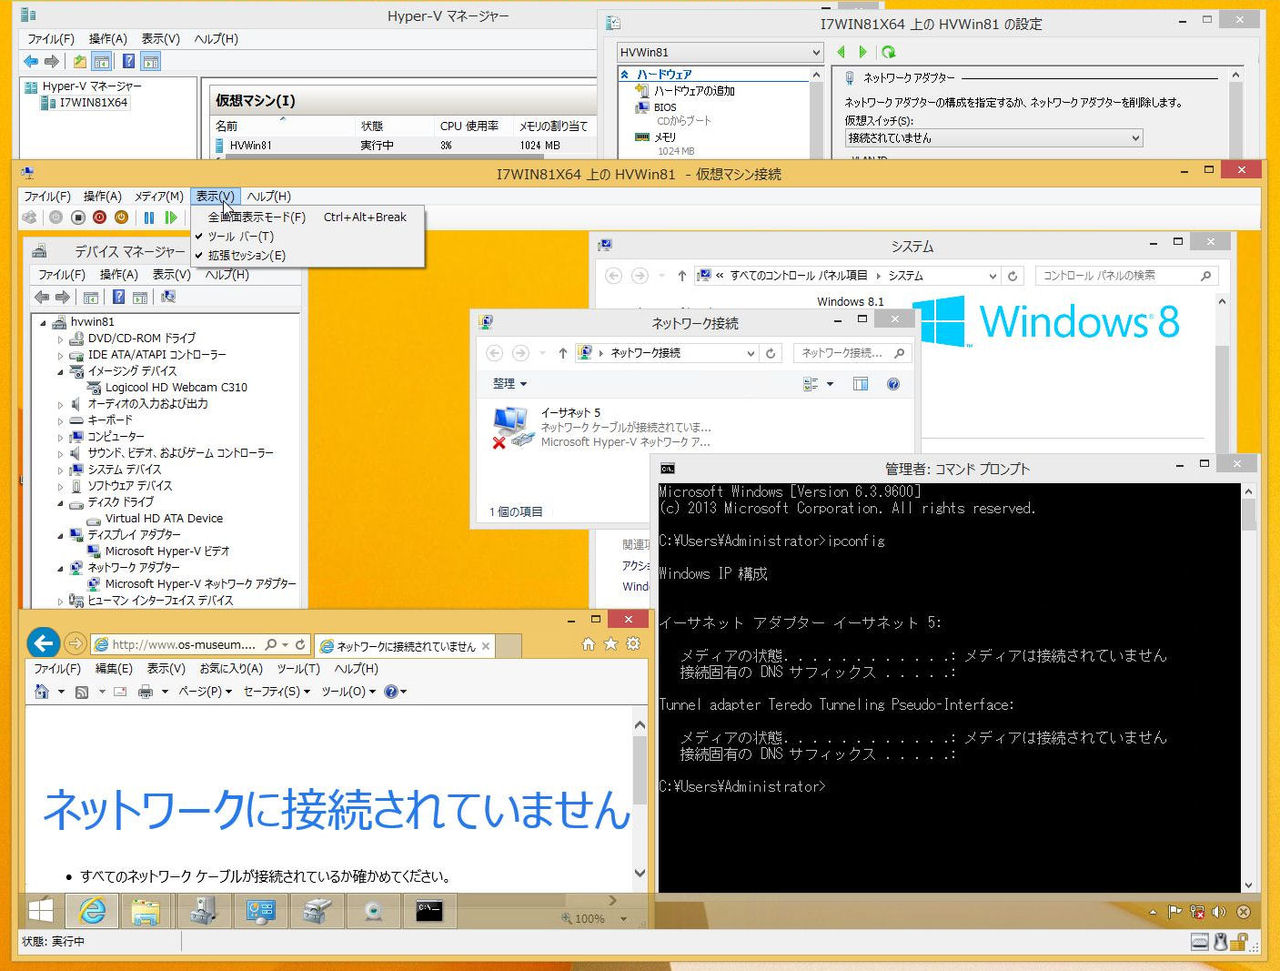Viewport: 1280px width, 971px height.
Task: Click the Help icon in Hyper-V Manager toolbar
Action: click(128, 62)
